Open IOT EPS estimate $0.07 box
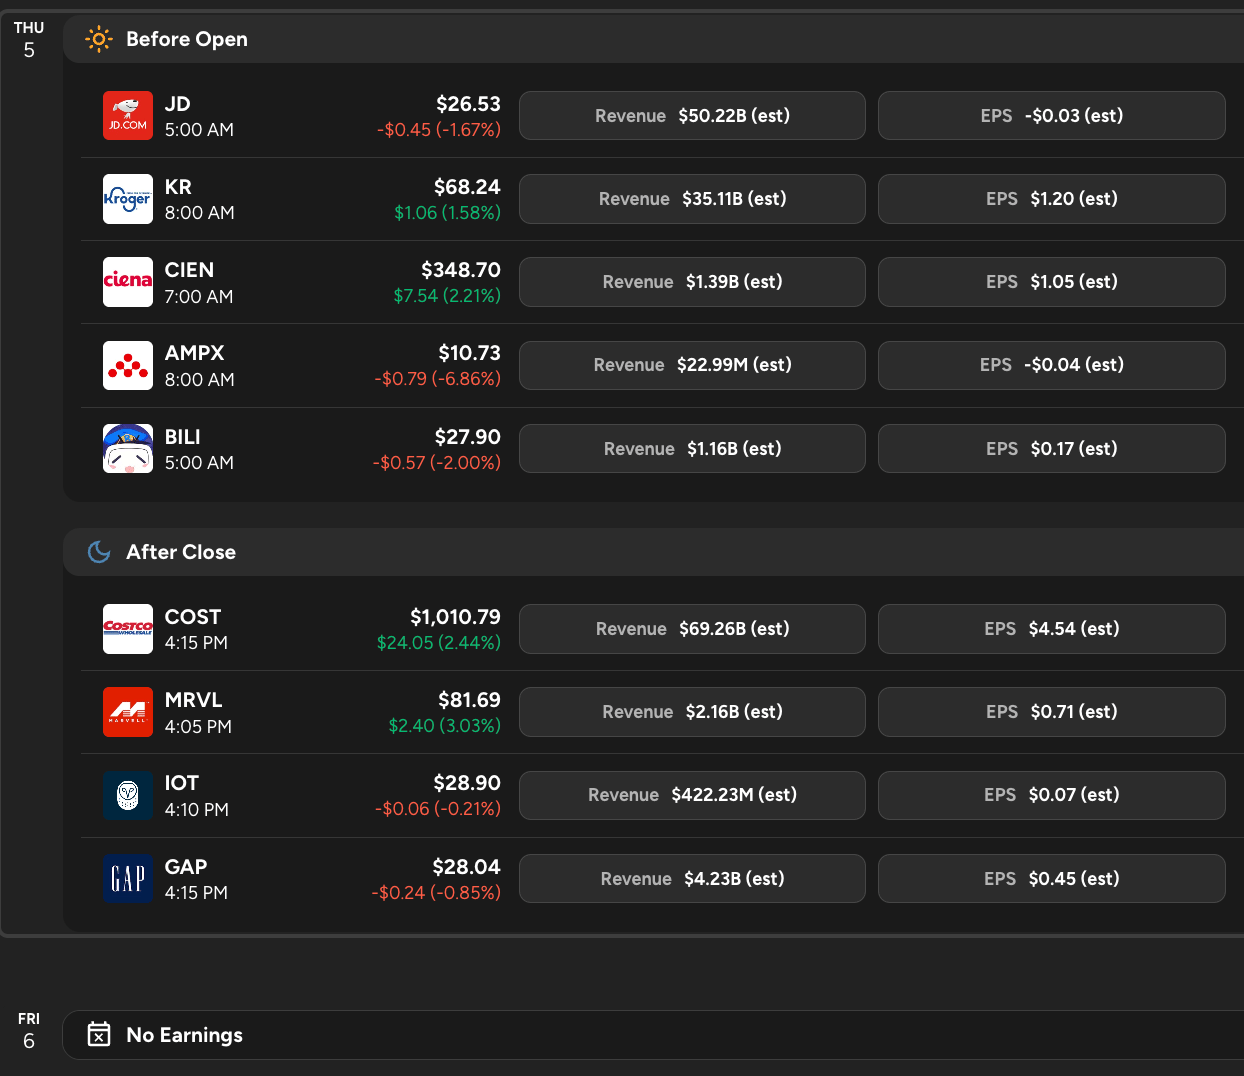The height and width of the screenshot is (1076, 1244). tap(1052, 795)
